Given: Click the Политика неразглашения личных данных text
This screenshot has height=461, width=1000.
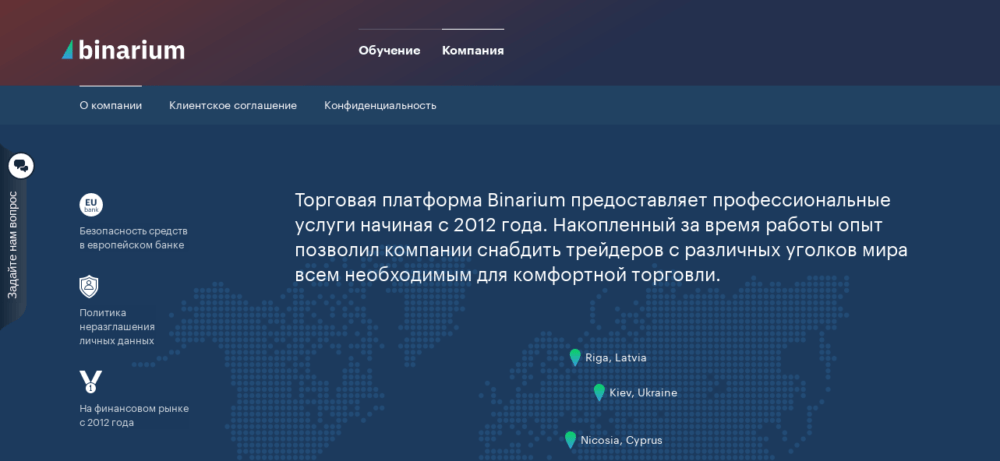Looking at the screenshot, I should pyautogui.click(x=117, y=326).
